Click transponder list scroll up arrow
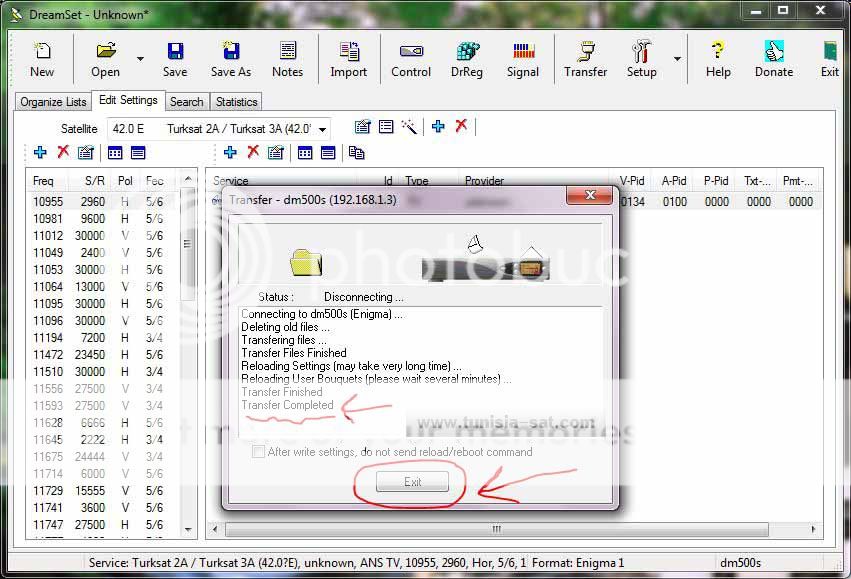851x579 pixels. 188,179
